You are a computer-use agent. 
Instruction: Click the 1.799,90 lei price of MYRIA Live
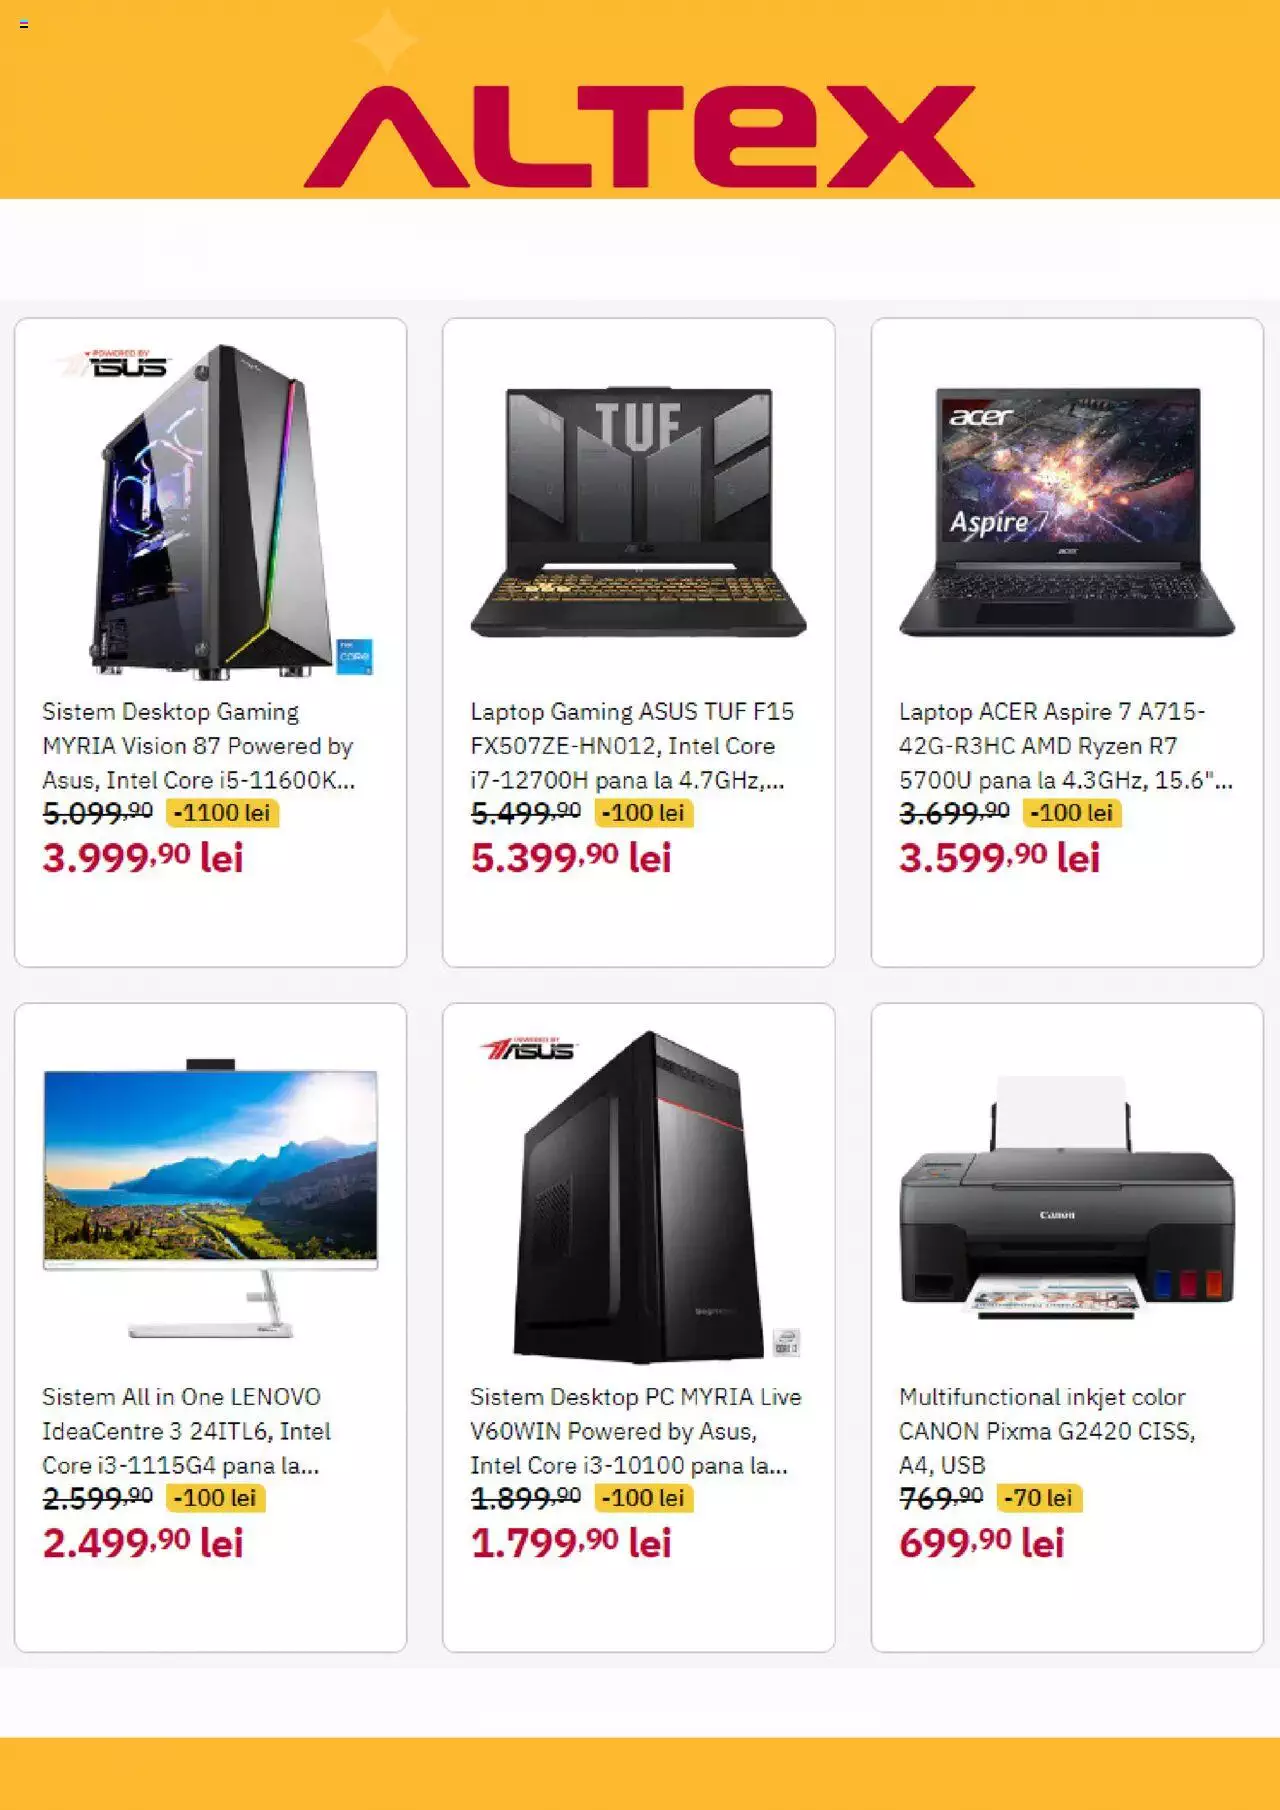[x=571, y=1543]
